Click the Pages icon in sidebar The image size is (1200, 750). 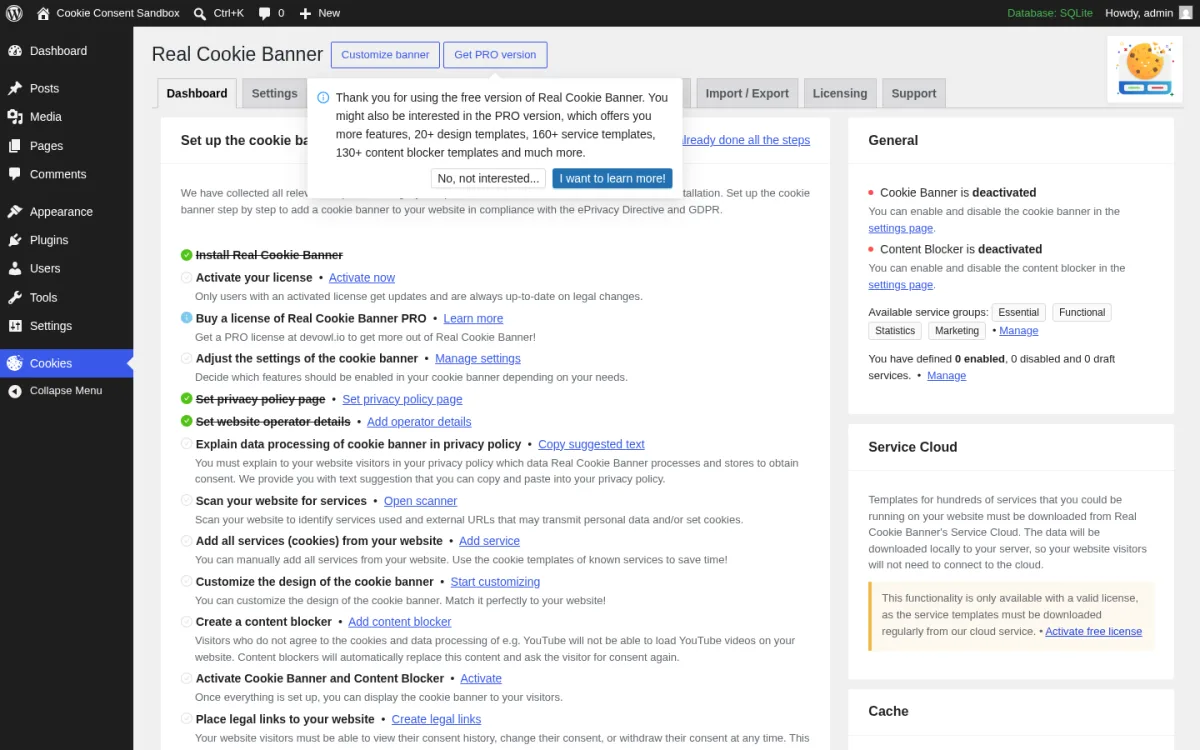(15, 146)
